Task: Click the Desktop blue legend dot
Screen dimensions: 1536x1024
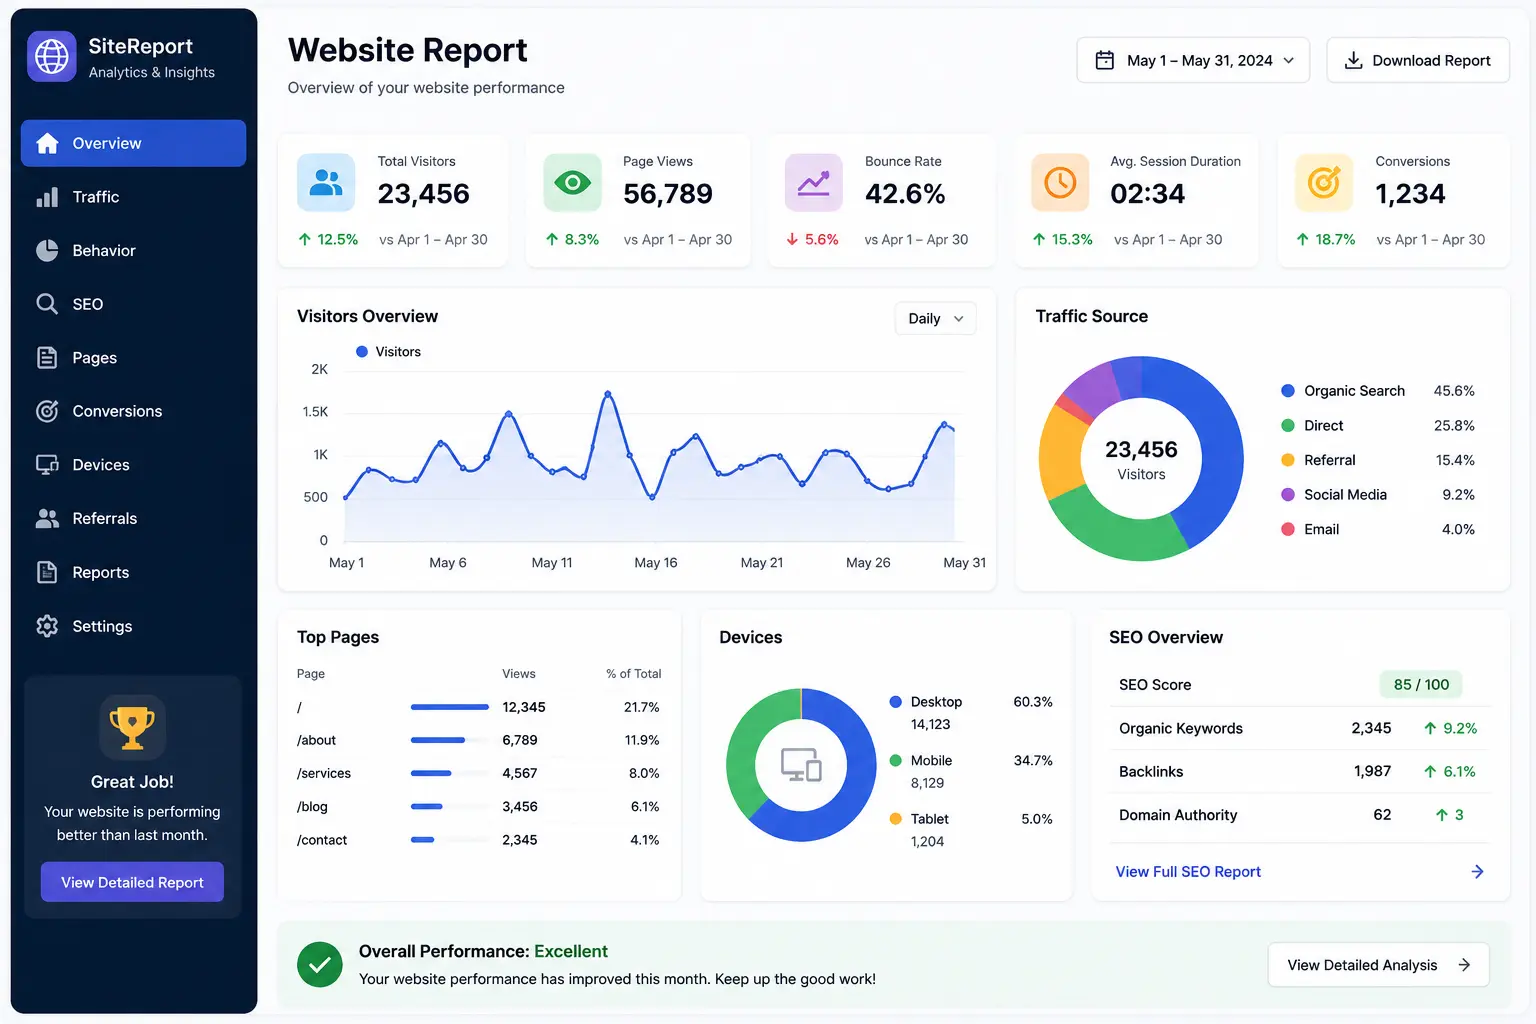Action: click(896, 702)
